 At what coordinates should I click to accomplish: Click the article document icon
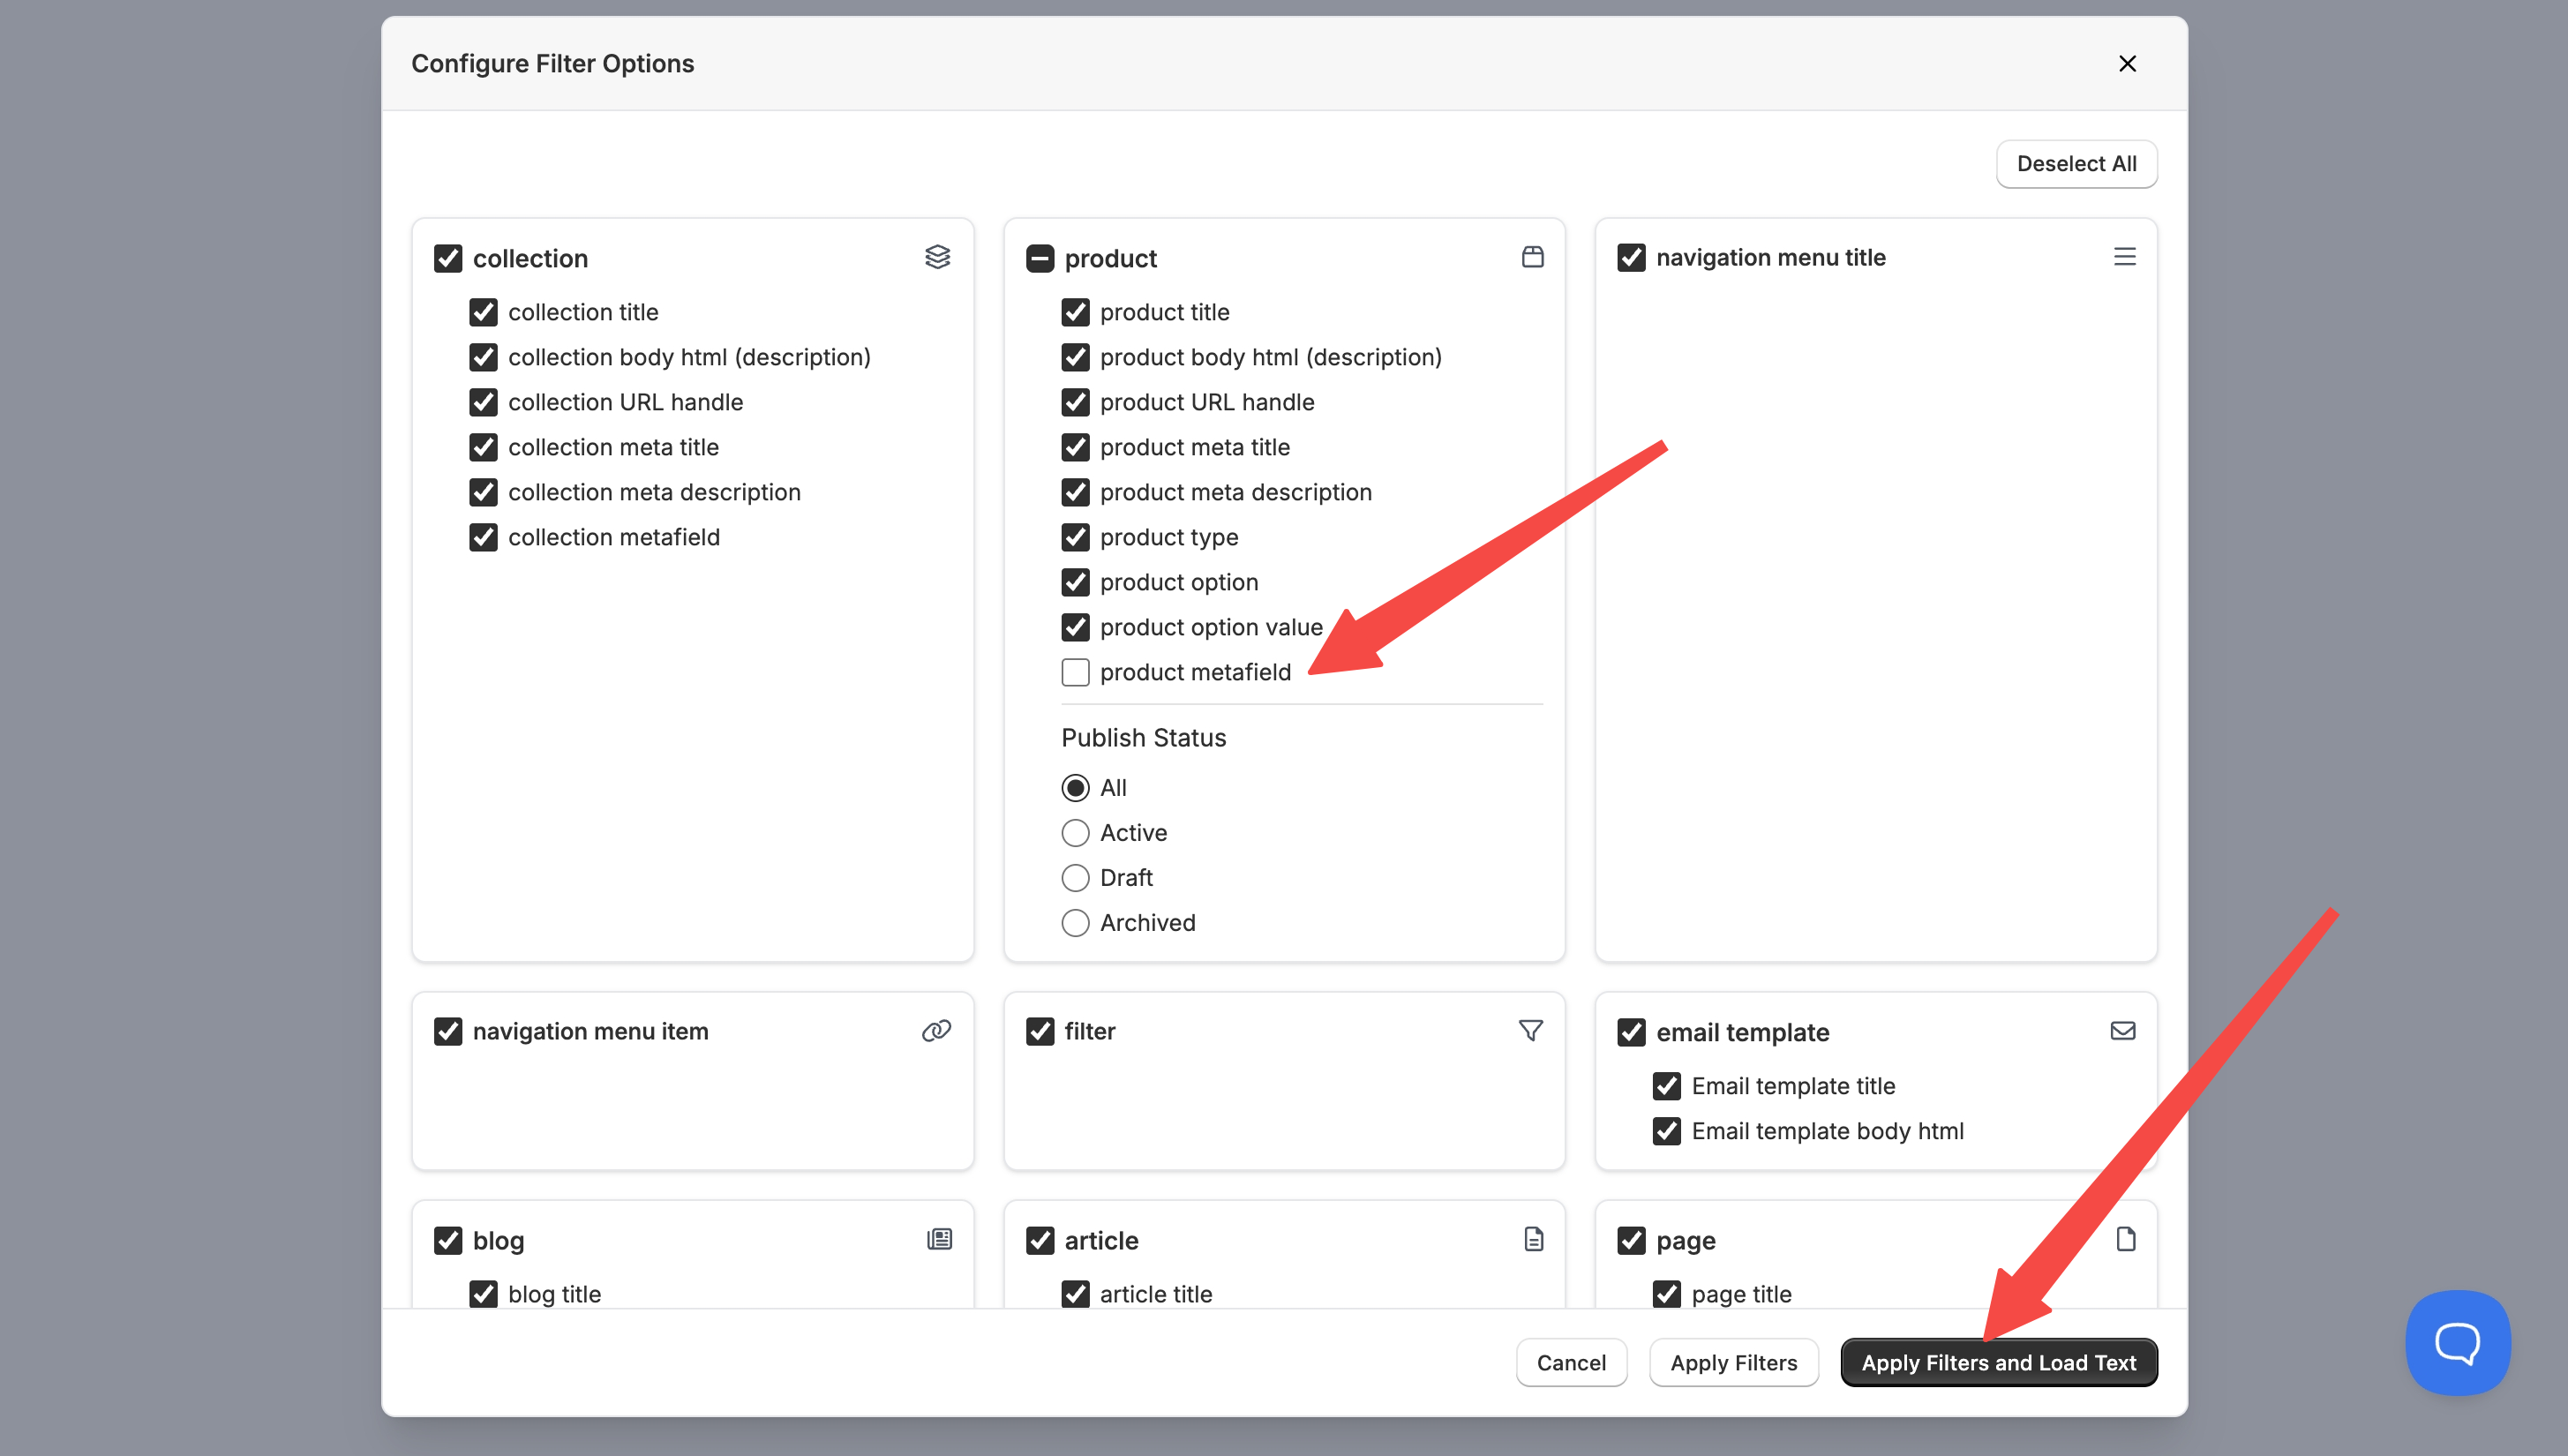pyautogui.click(x=1533, y=1240)
